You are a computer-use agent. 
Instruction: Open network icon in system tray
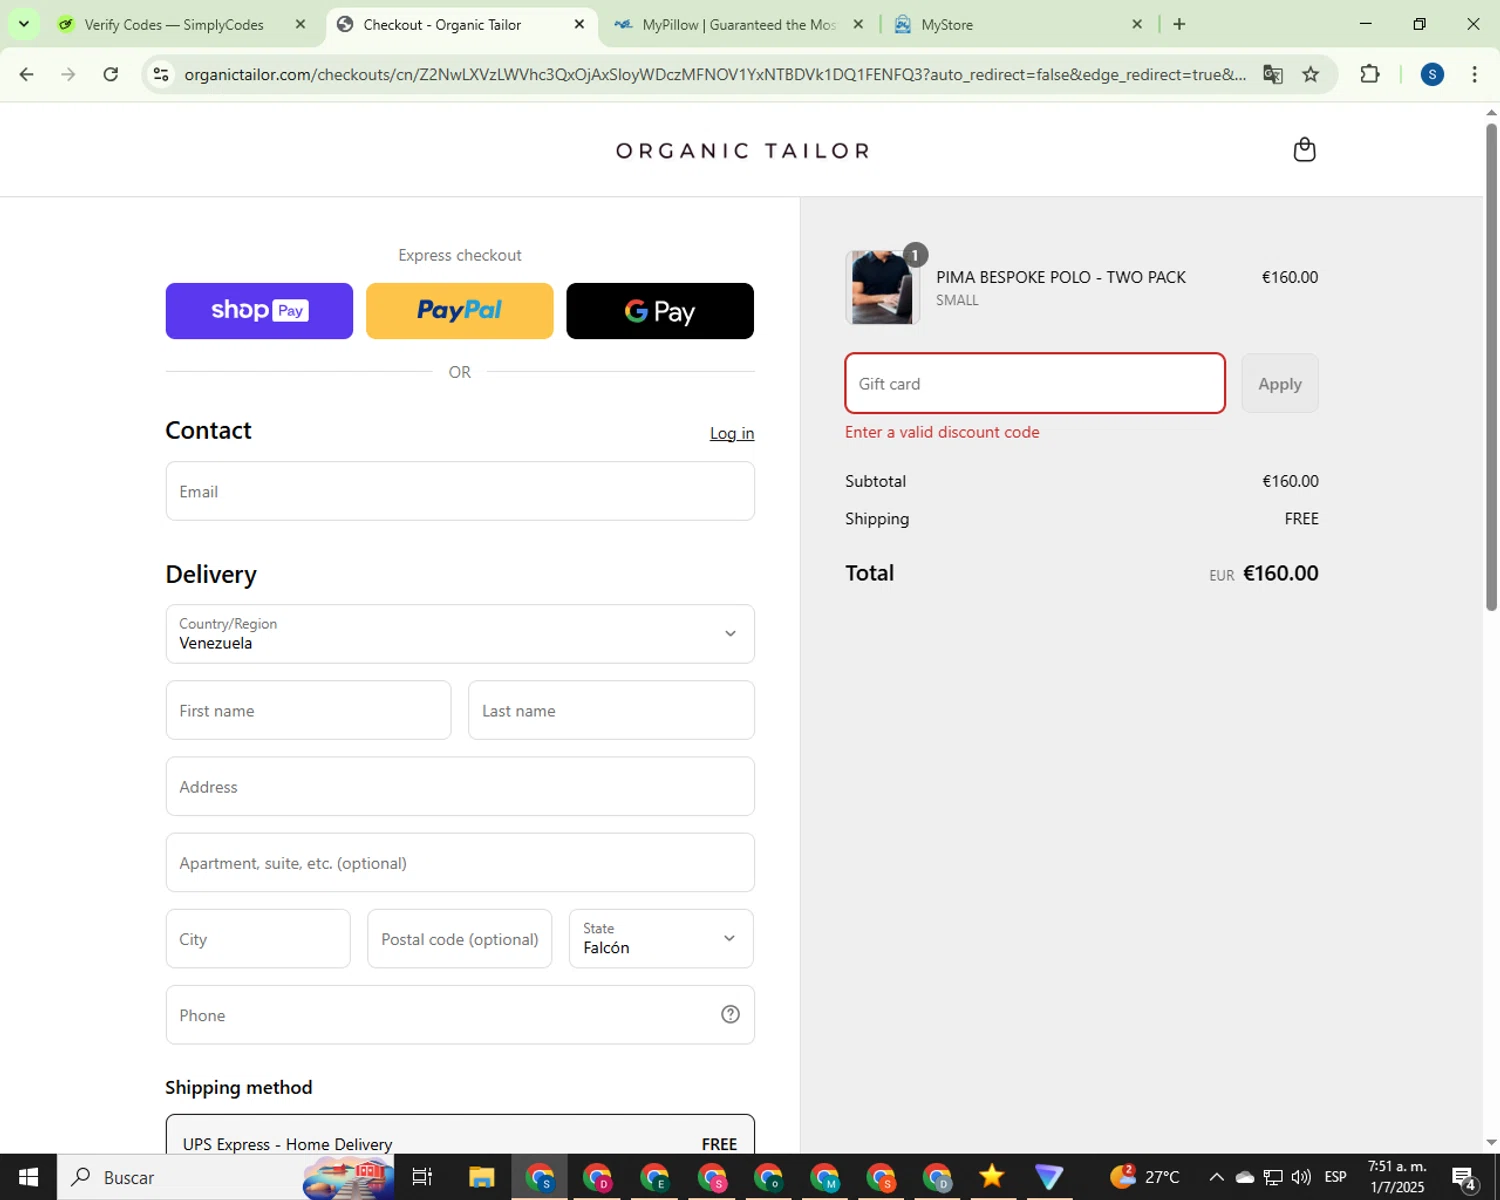coord(1273,1177)
